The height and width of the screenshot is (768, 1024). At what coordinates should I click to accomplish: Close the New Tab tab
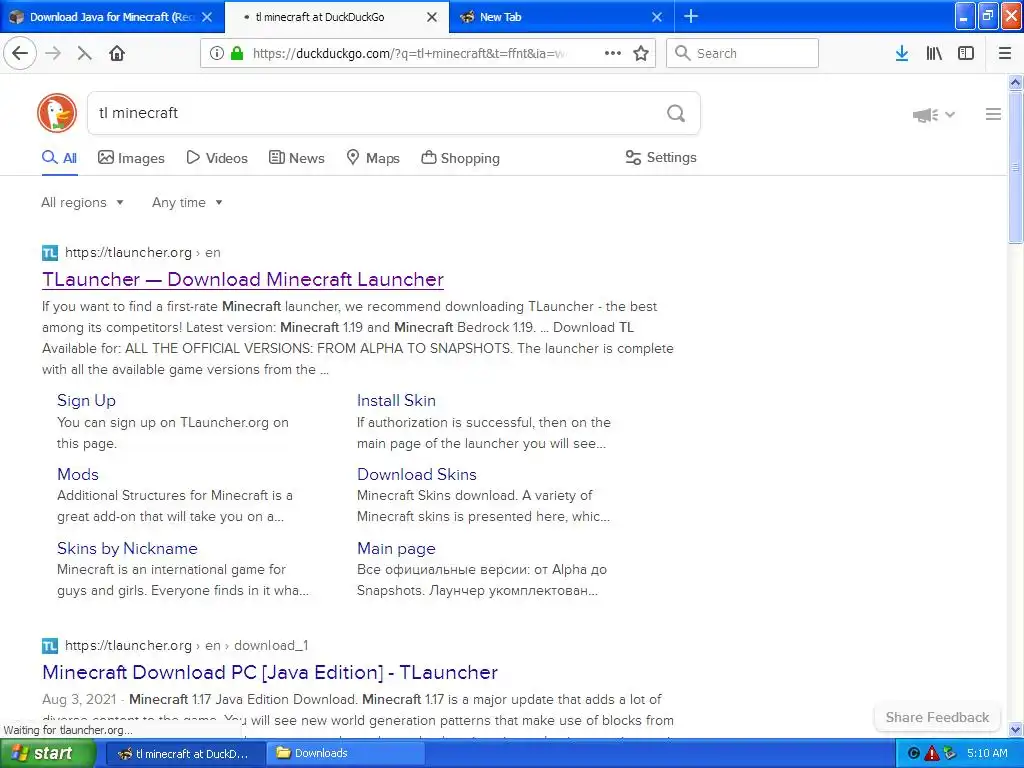click(x=657, y=17)
